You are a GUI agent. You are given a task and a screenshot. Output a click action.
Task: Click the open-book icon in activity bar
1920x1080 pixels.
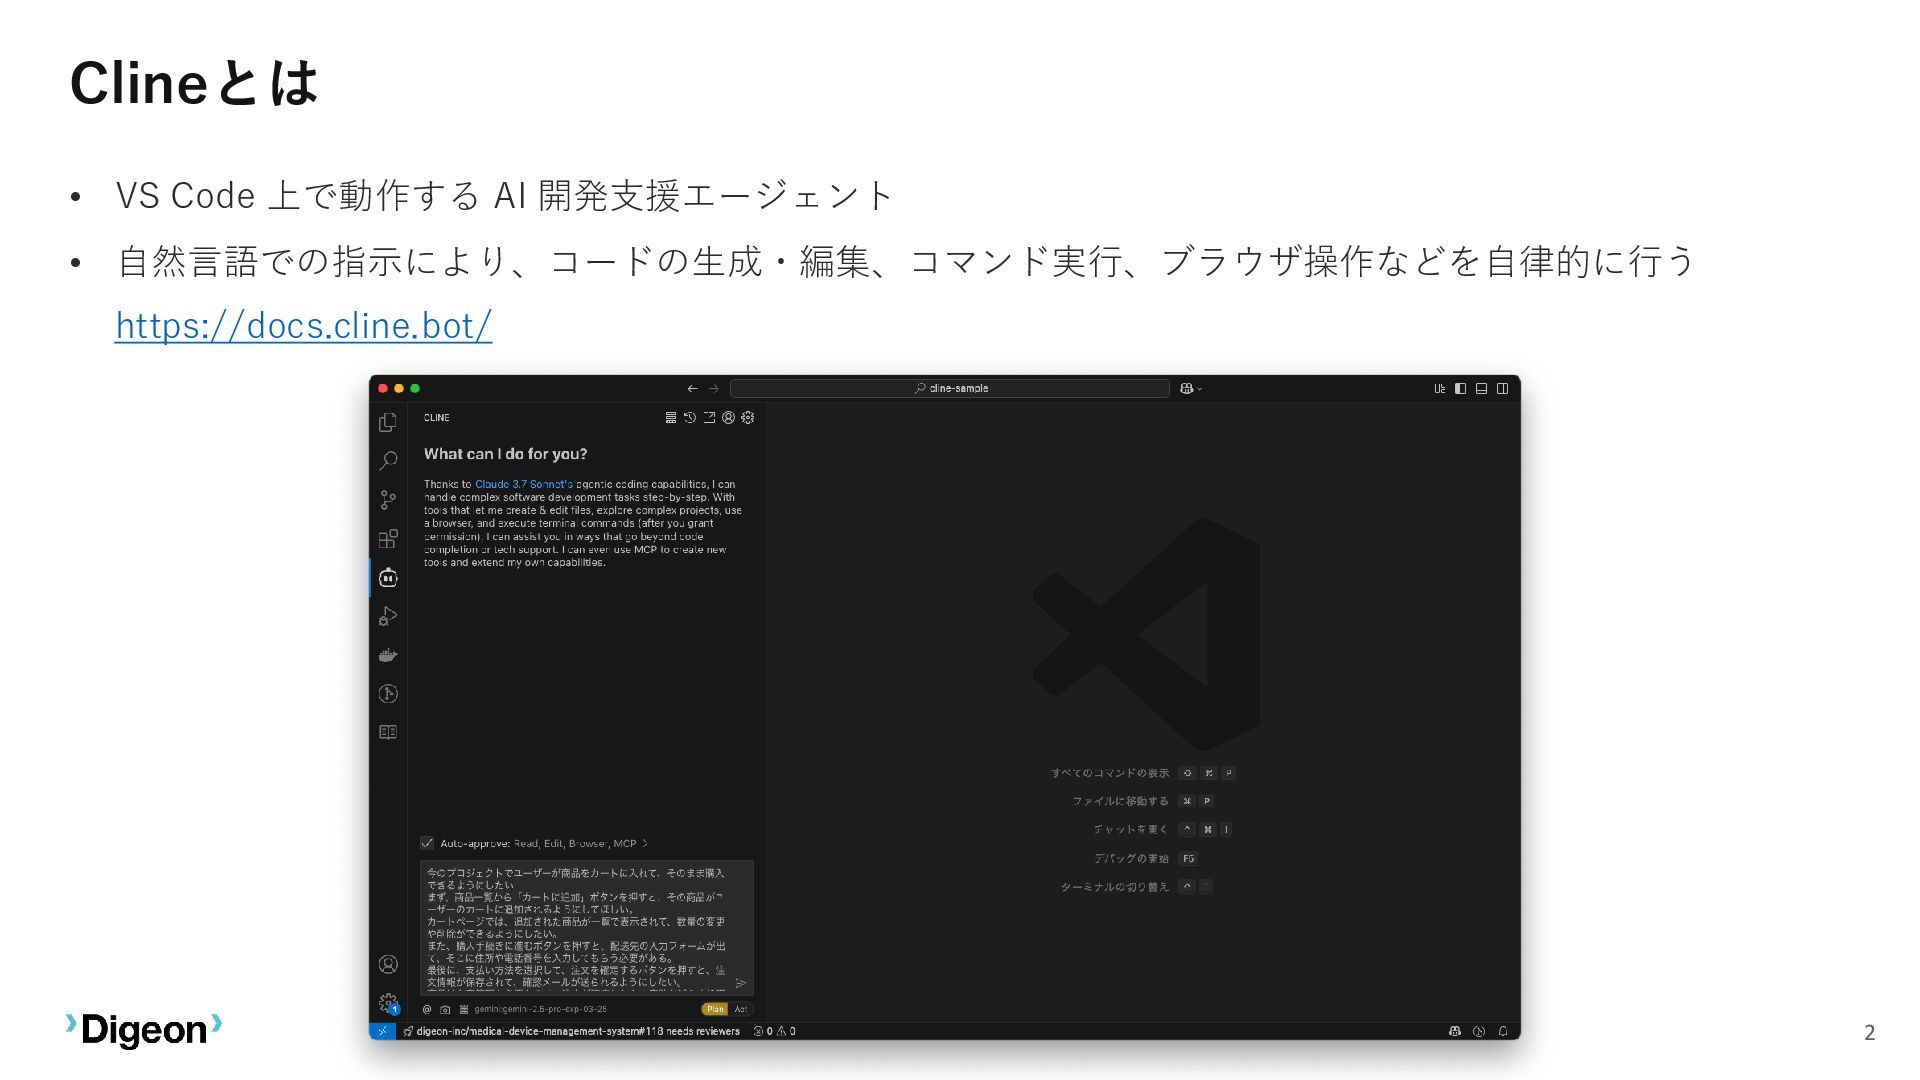388,732
